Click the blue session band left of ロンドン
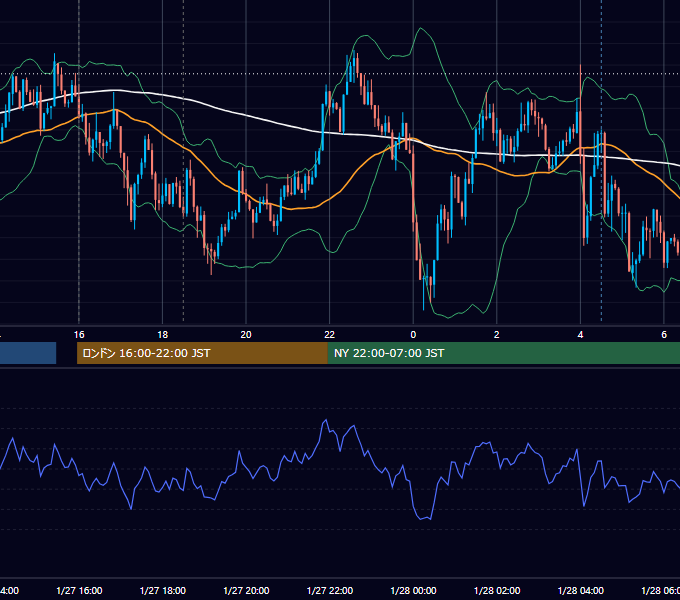 pos(28,353)
